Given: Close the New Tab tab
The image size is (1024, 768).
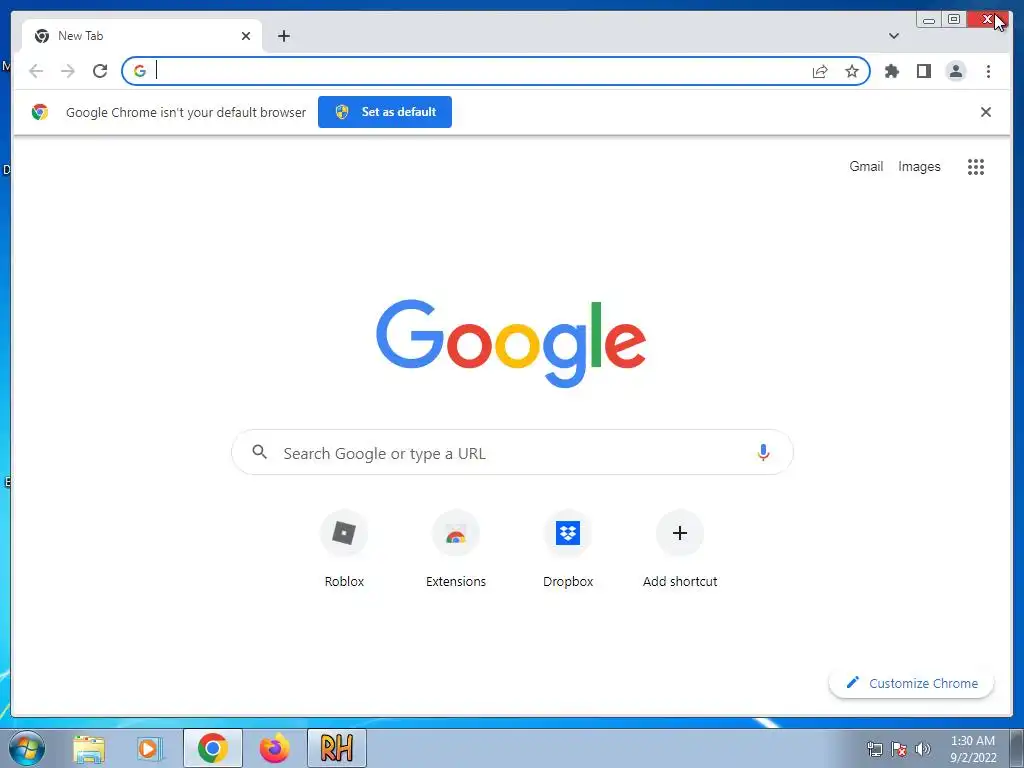Looking at the screenshot, I should 246,36.
